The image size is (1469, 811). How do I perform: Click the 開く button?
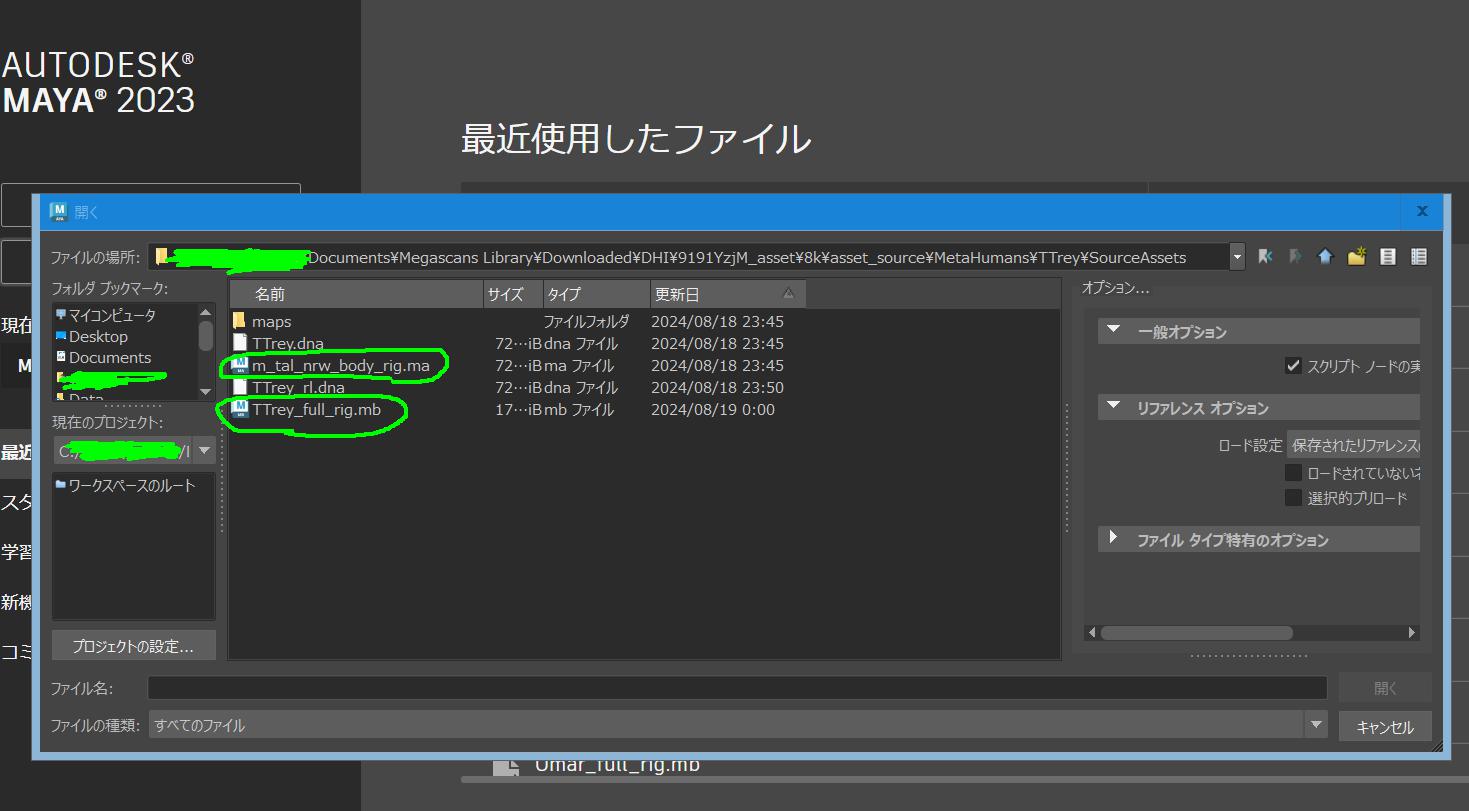[1385, 688]
